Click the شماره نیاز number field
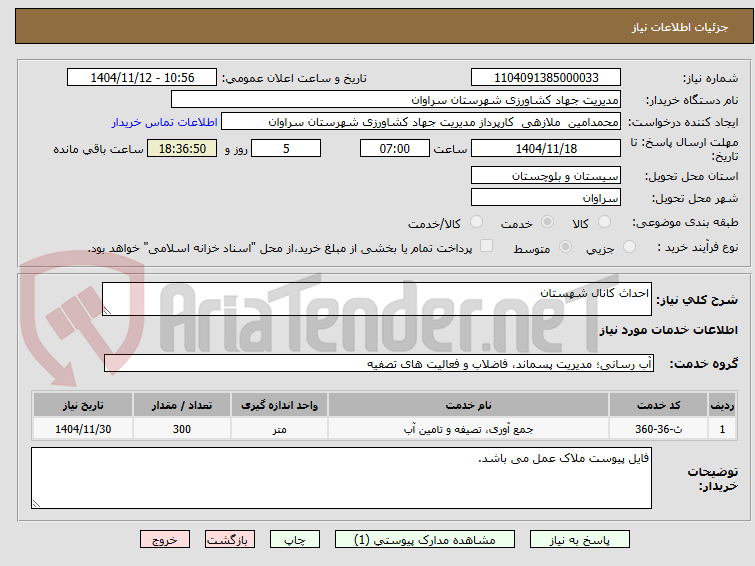The height and width of the screenshot is (566, 755). (x=546, y=78)
